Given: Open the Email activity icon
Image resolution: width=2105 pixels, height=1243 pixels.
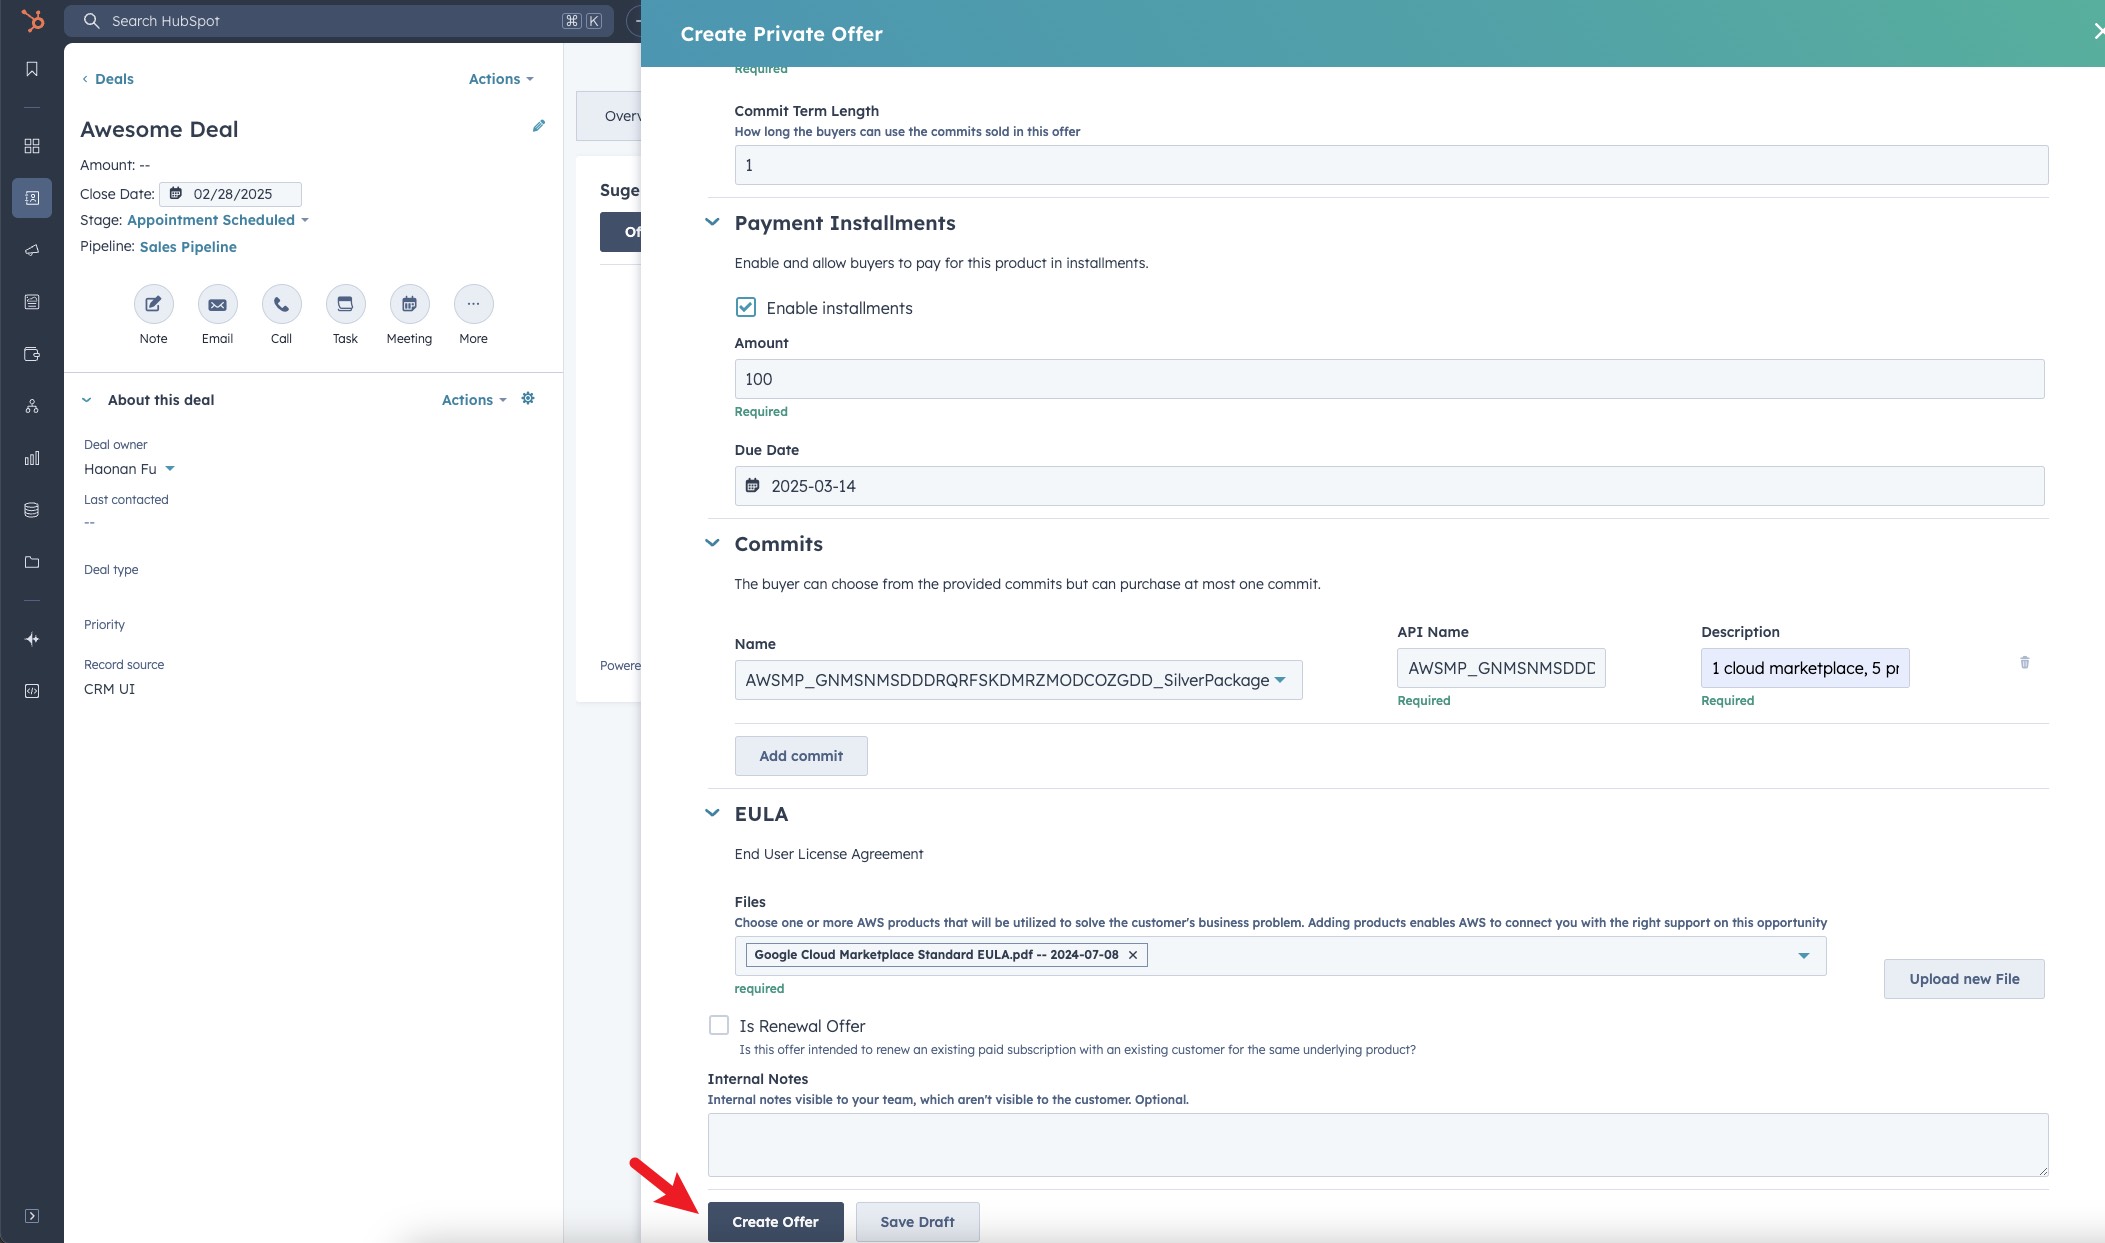Looking at the screenshot, I should coord(217,304).
